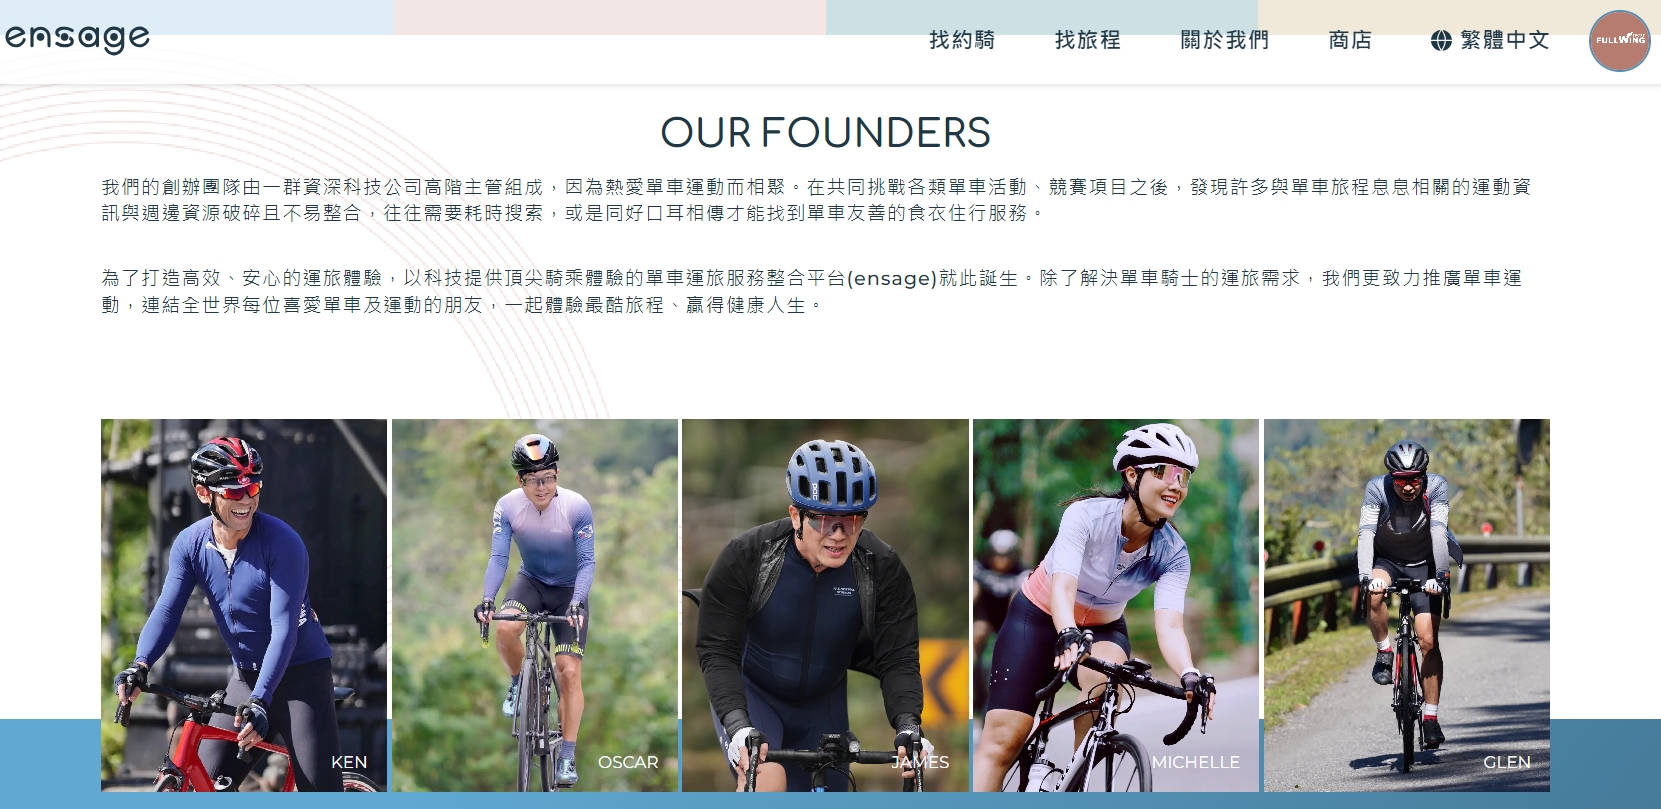
Task: Select OSCAR founder photo
Action: pos(535,605)
